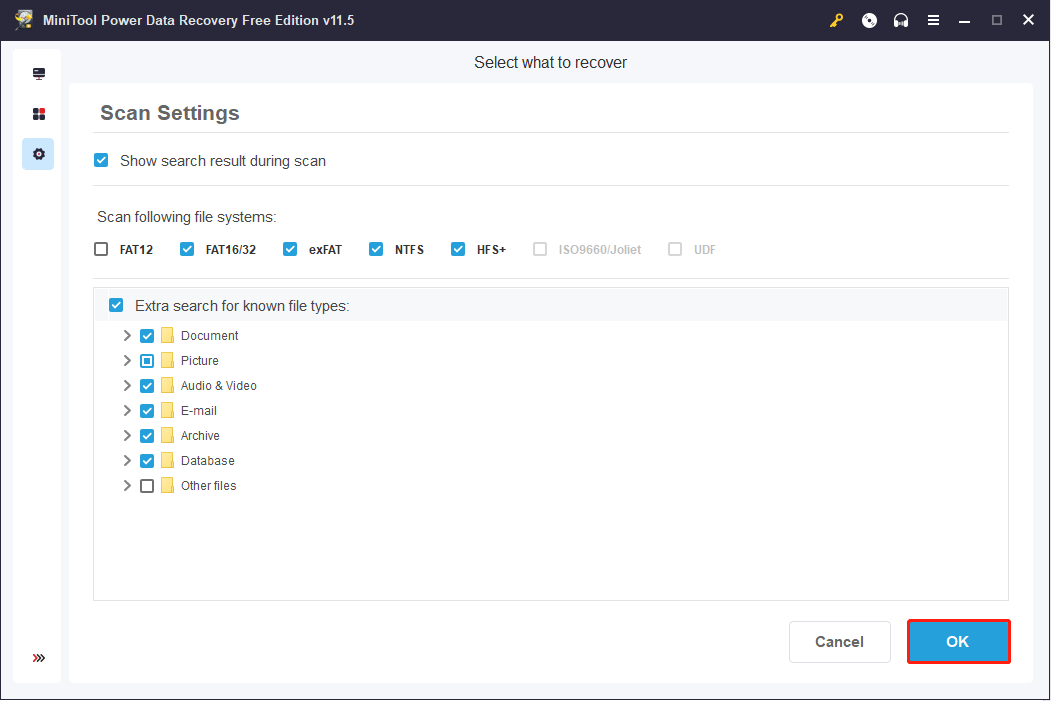Enable the FAT12 file system checkbox
Screen dimensions: 1051x701
[101, 248]
